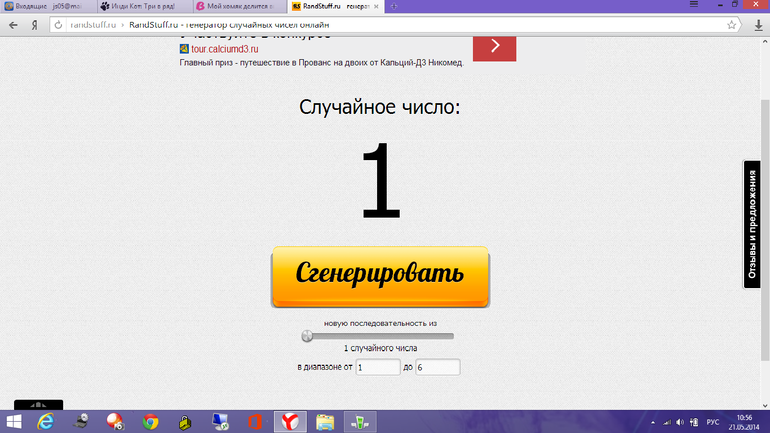This screenshot has height=433, width=770.
Task: Open the tour.calciumd3.ru ad link
Action: (x=217, y=48)
